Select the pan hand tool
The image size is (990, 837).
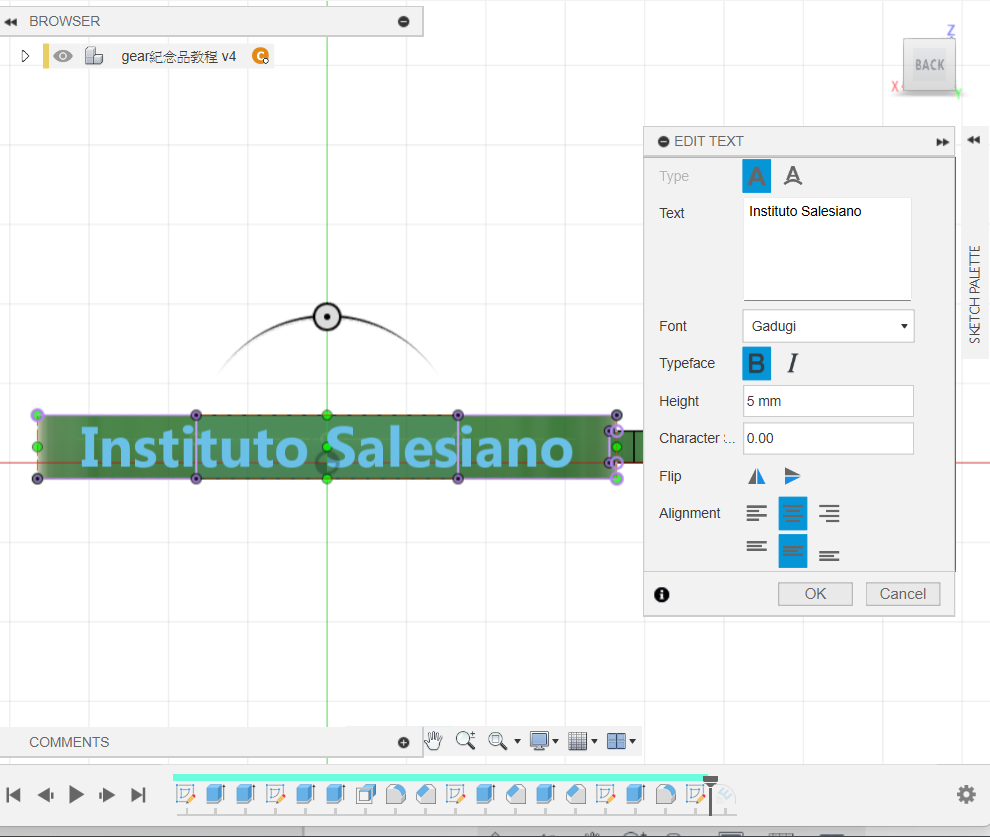(433, 740)
